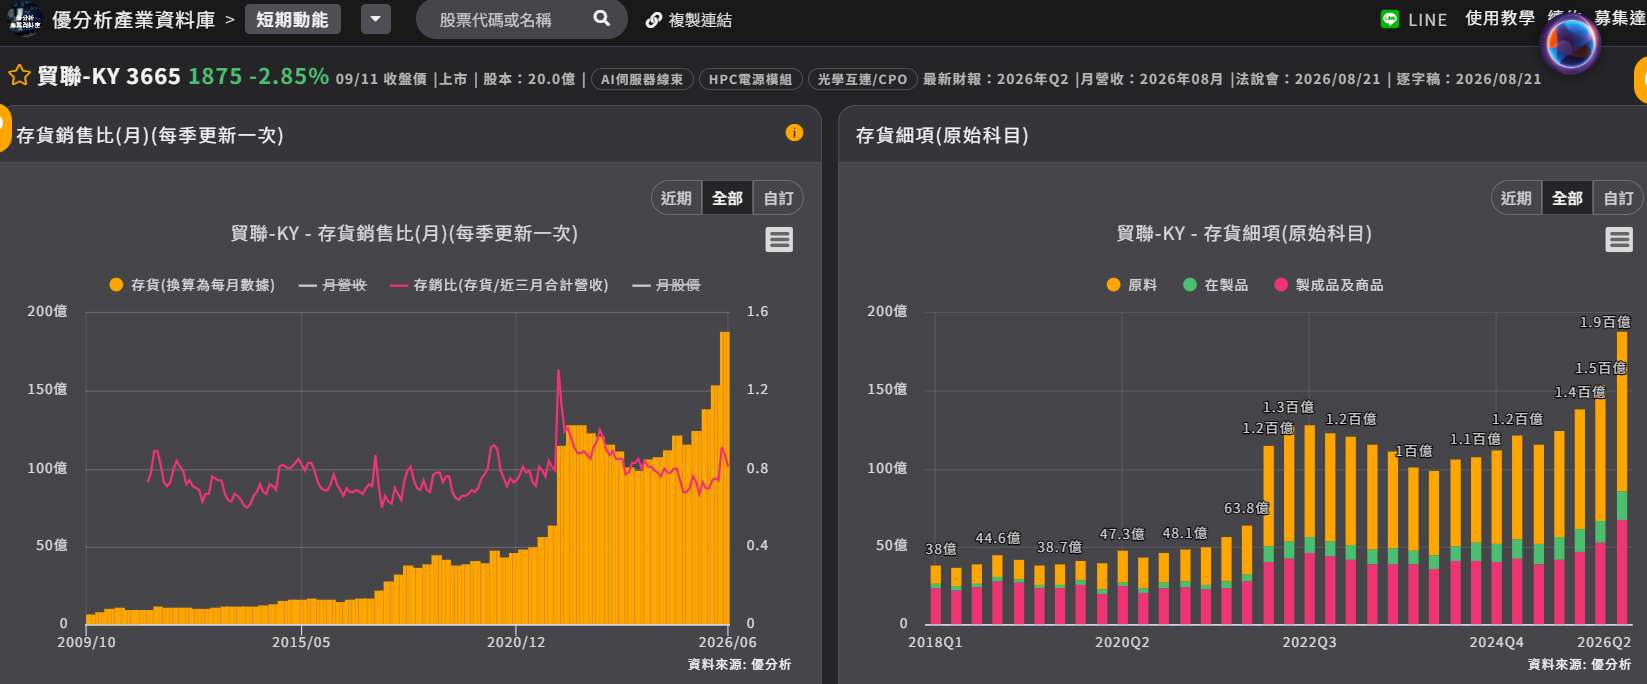Select 近期 range in 存貨銷售比 panel
This screenshot has width=1647, height=684.
(676, 198)
